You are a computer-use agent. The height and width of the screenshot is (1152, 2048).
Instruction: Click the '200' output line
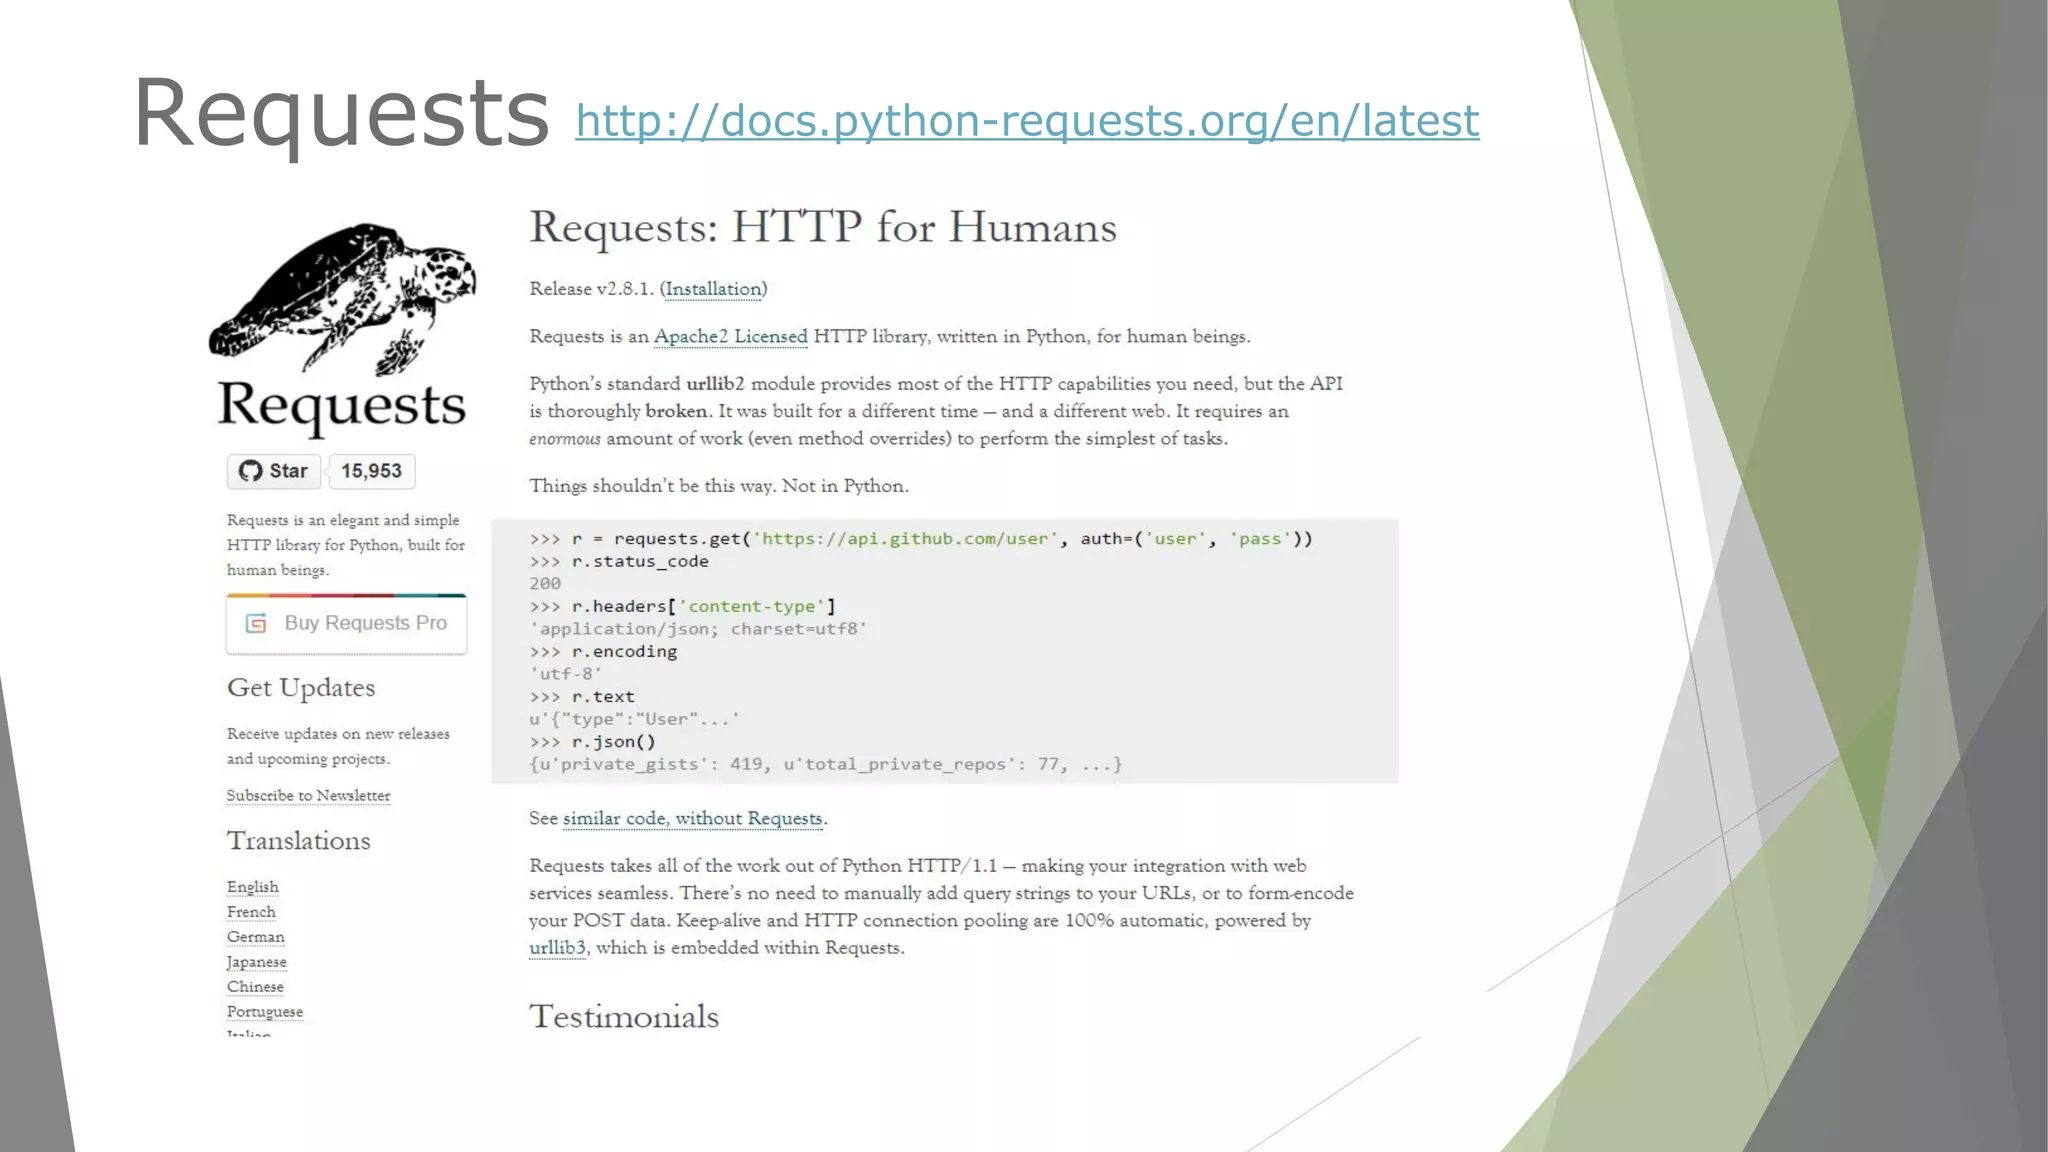point(545,584)
